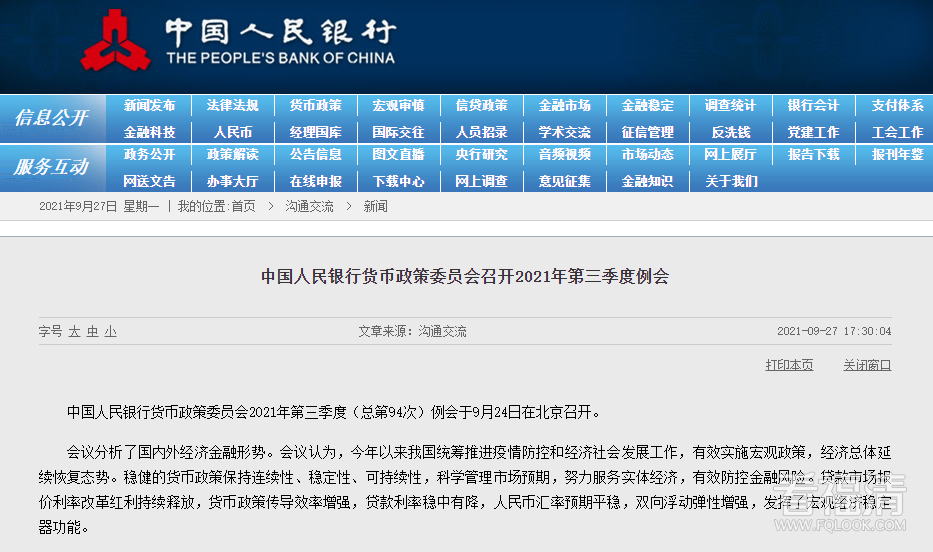
Task: Click 文章来源:沟通交流 text
Action: pos(412,331)
